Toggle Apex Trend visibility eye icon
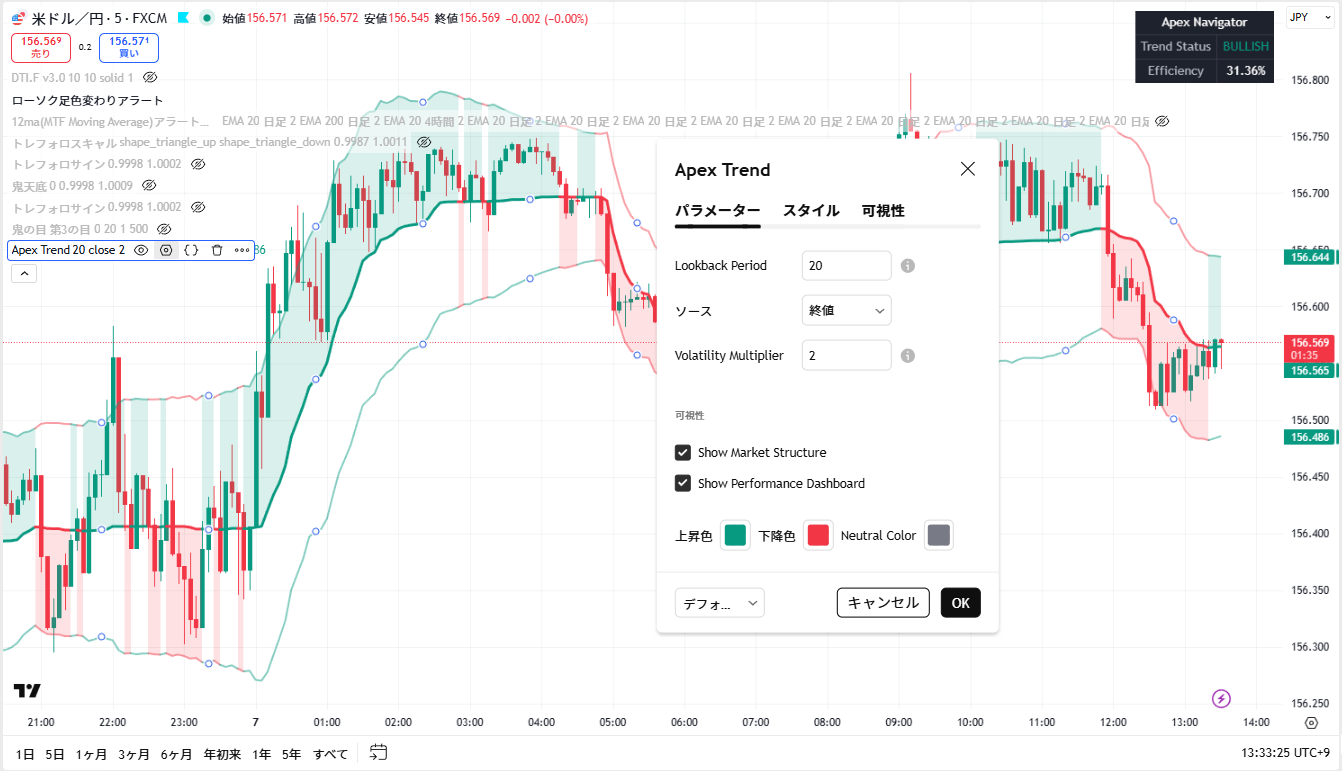 click(x=141, y=250)
